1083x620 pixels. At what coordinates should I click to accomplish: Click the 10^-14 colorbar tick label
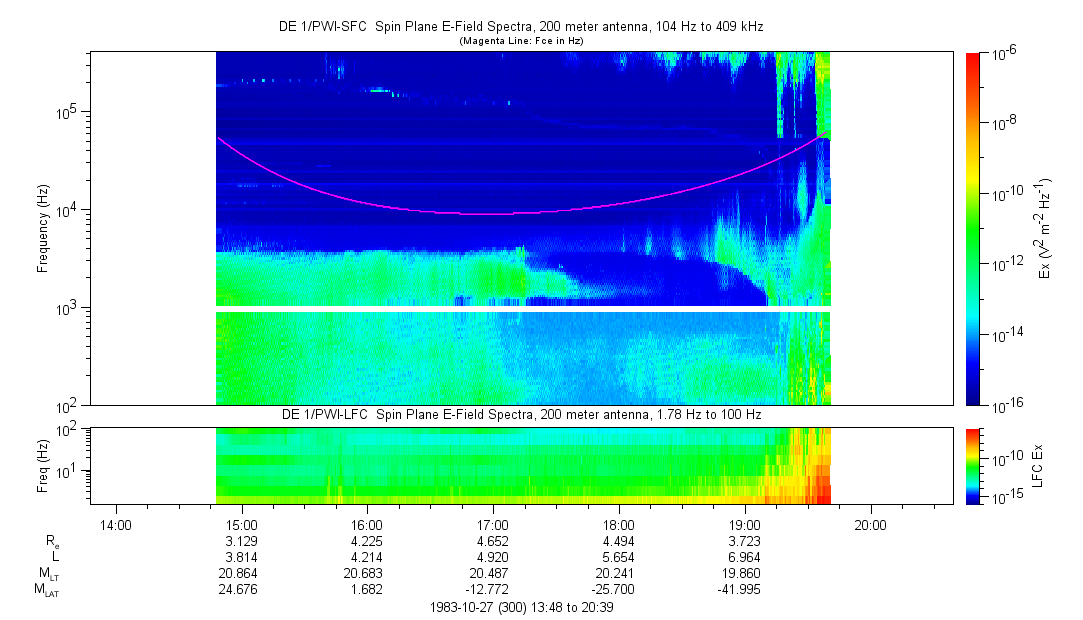1006,334
